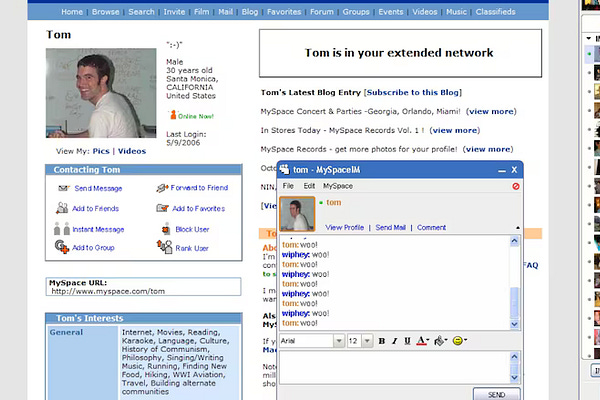Click view more for MySpace Concert entry
Image resolution: width=600 pixels, height=400 pixels.
491,111
